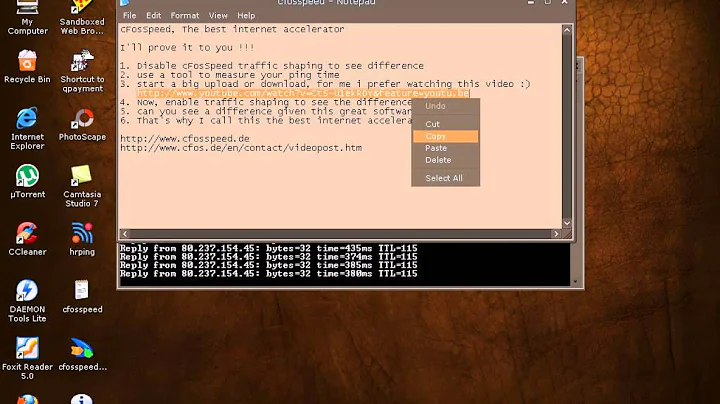Click the "cFosSpeed, The best internet accelerator" heading
Screen dimensions: 720x404
click(232, 29)
